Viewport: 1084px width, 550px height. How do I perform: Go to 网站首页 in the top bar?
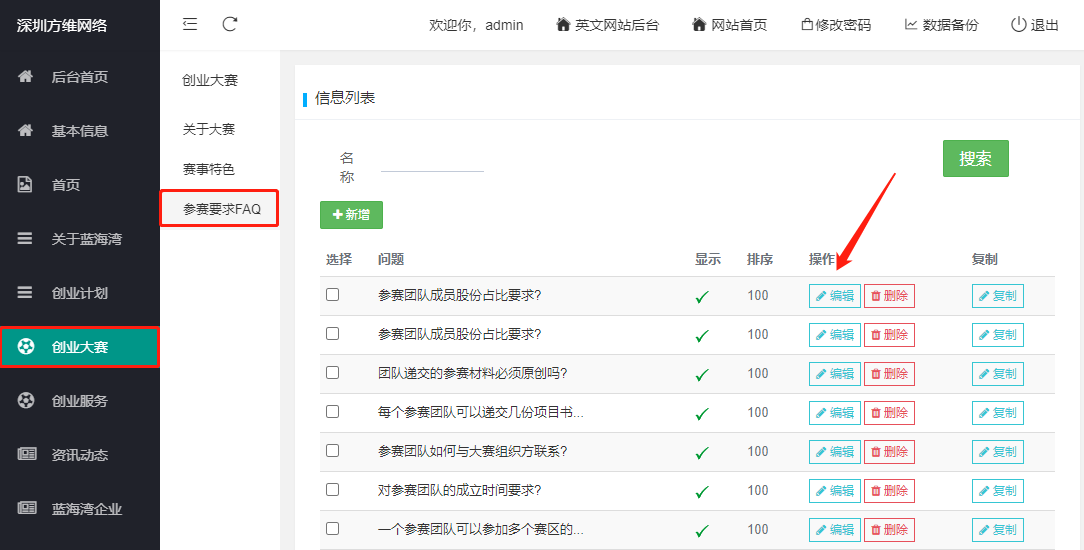coord(730,25)
